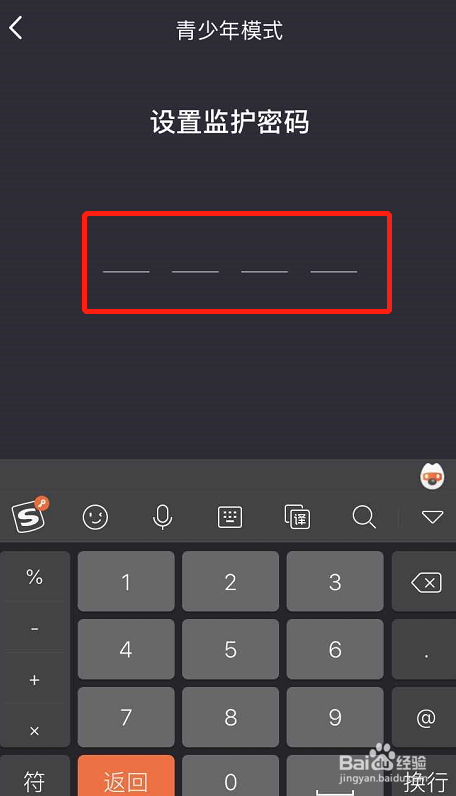The image size is (456, 796).
Task: Tap the back arrow beside 青少年模式
Action: (x=16, y=28)
